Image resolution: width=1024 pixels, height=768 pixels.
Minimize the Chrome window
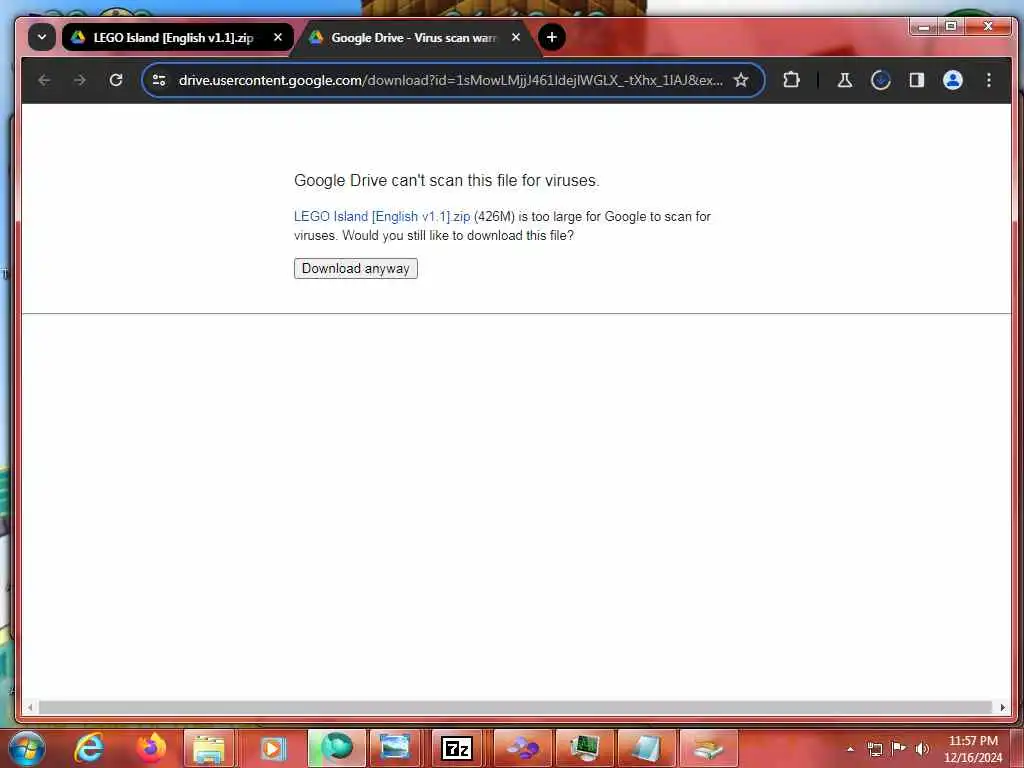[x=923, y=27]
